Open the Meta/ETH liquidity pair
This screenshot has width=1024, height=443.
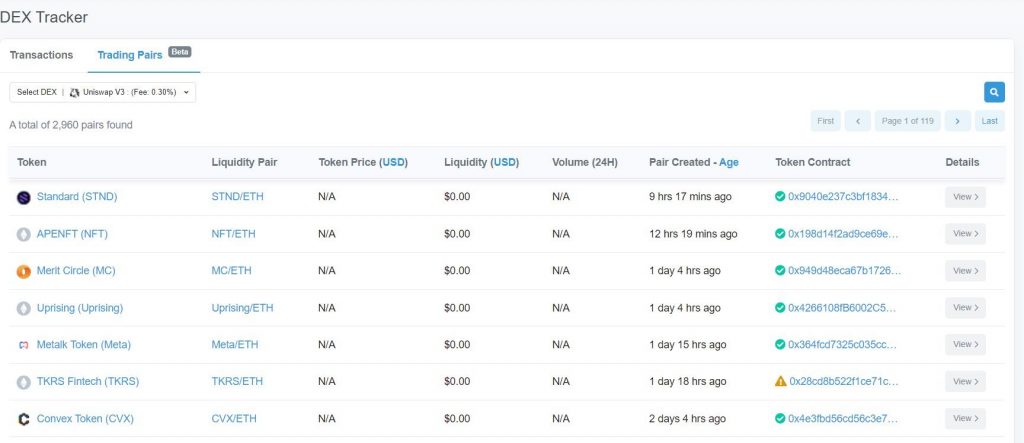pyautogui.click(x=234, y=344)
